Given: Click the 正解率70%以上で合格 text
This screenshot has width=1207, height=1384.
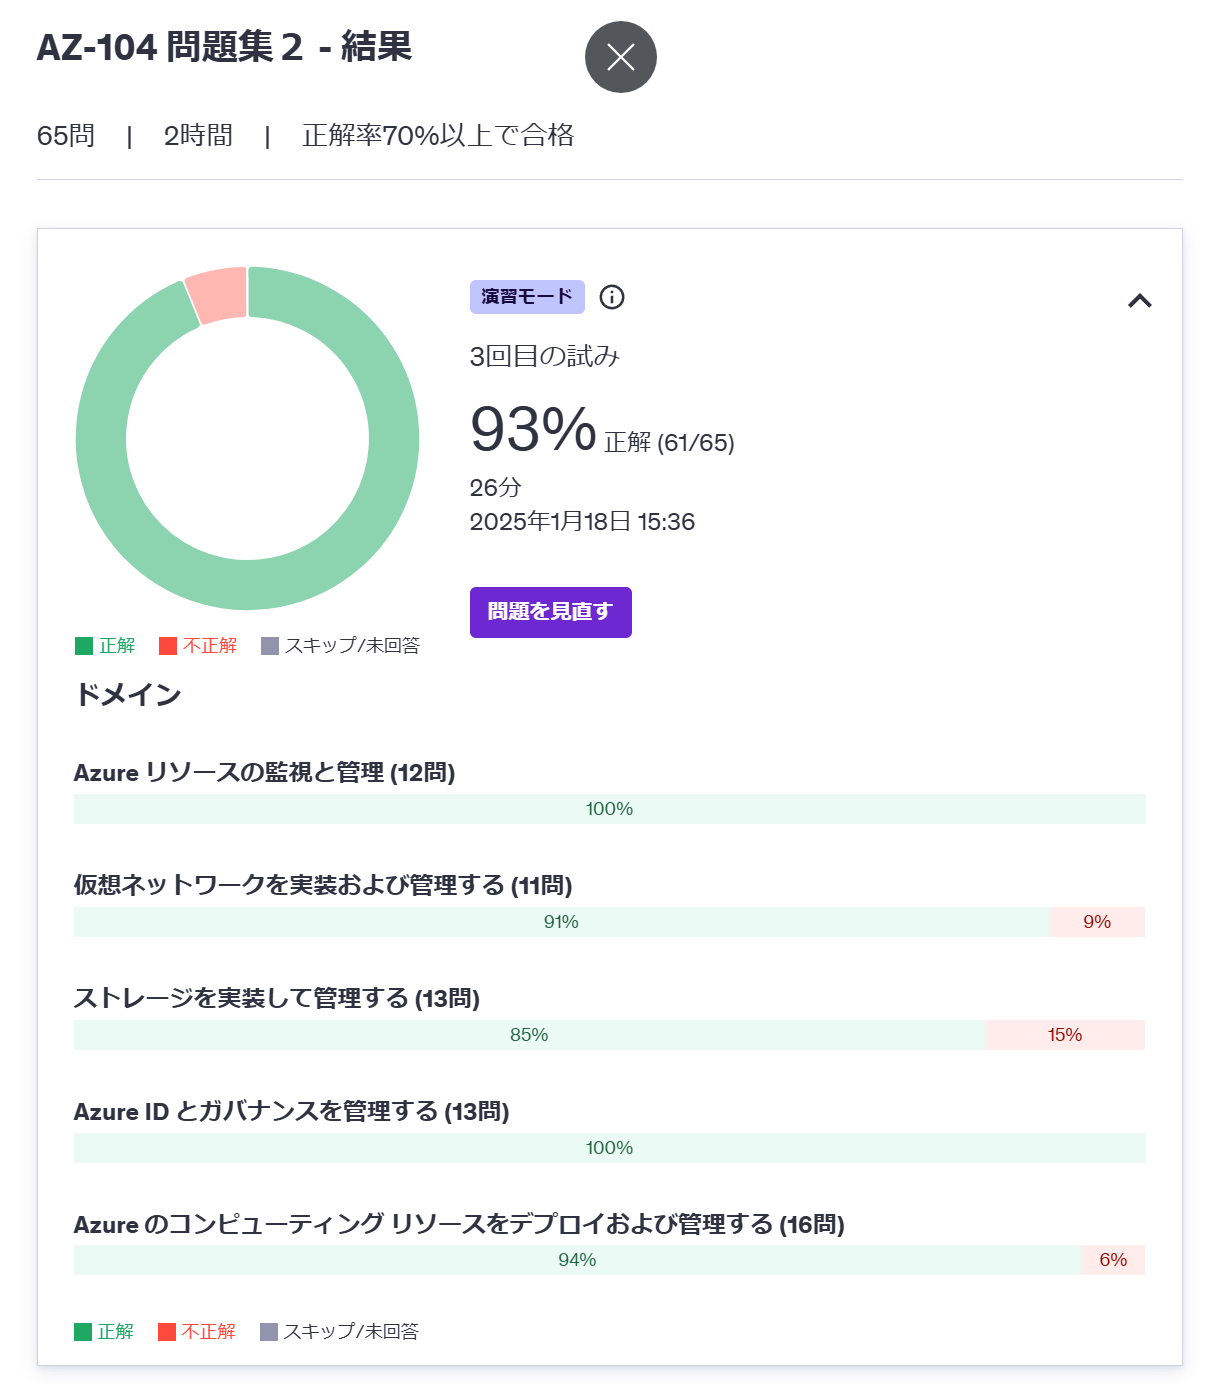Looking at the screenshot, I should tap(438, 136).
